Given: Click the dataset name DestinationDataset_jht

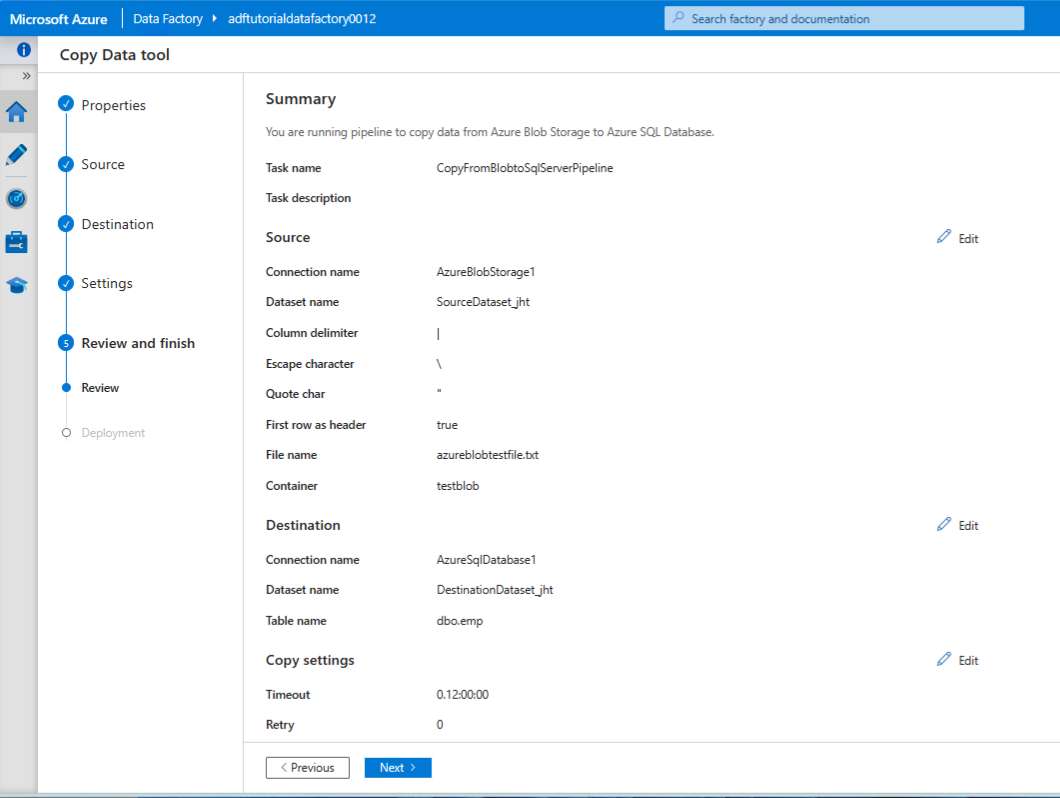Looking at the screenshot, I should 495,590.
